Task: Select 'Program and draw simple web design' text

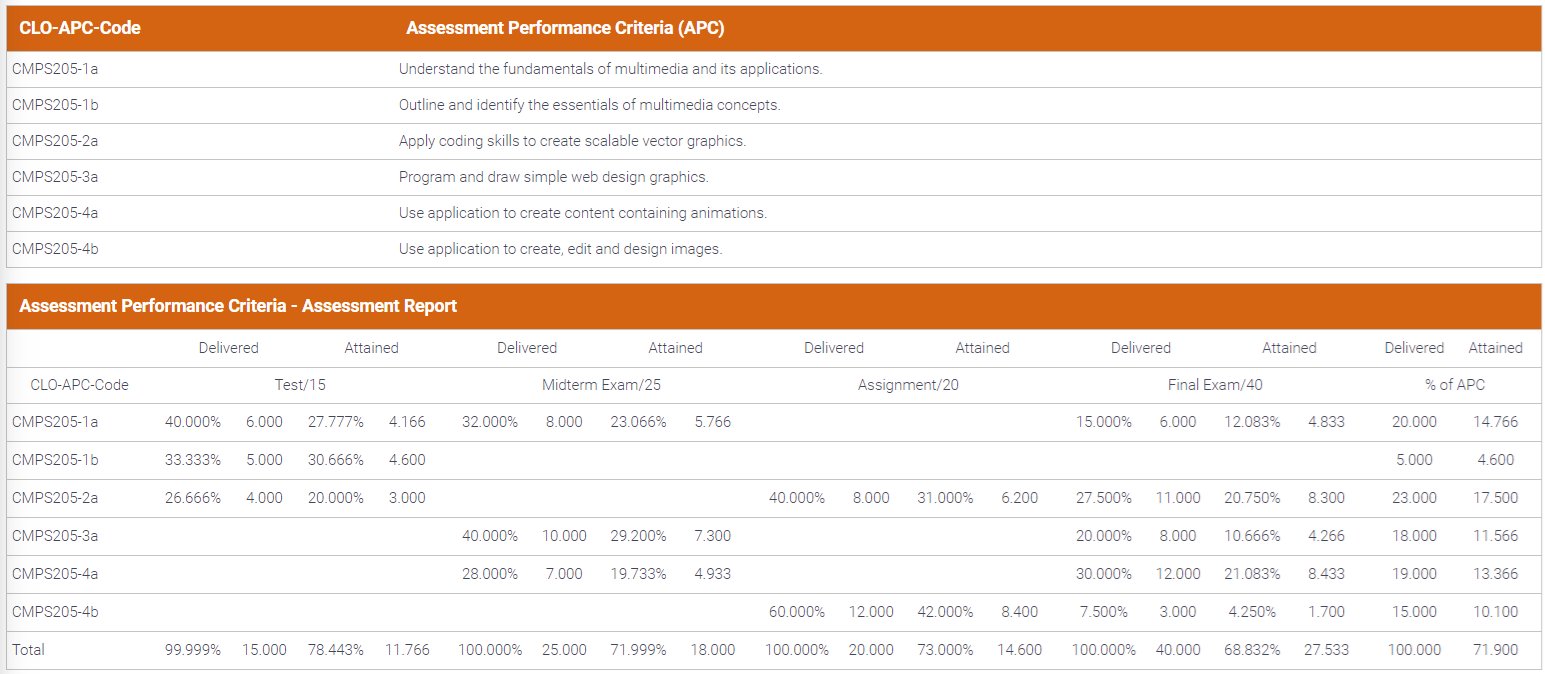Action: (553, 177)
